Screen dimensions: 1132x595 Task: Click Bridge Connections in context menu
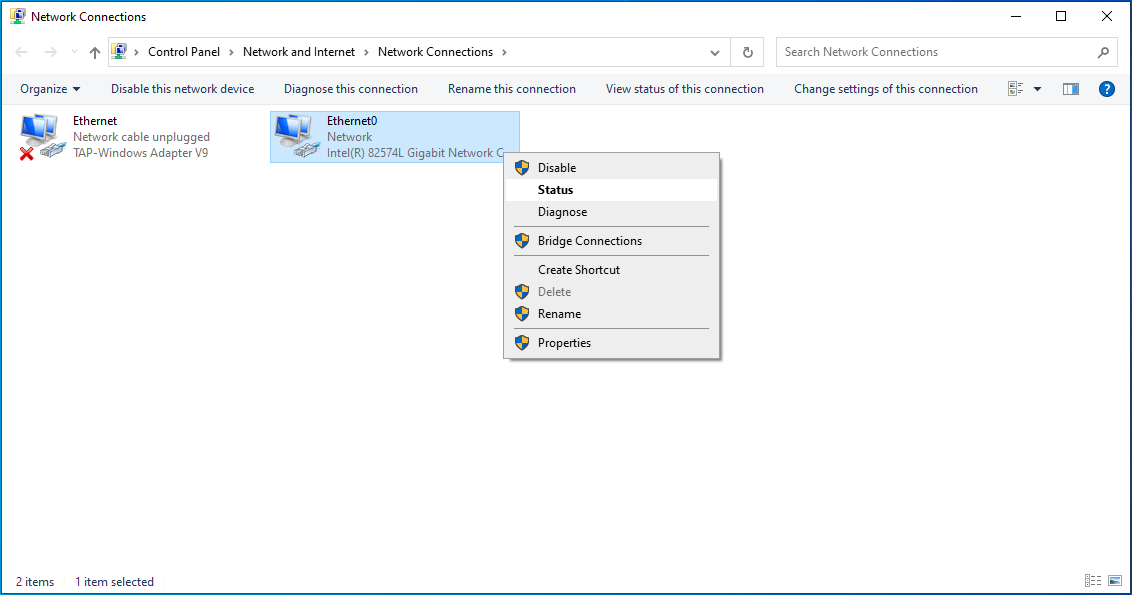589,241
